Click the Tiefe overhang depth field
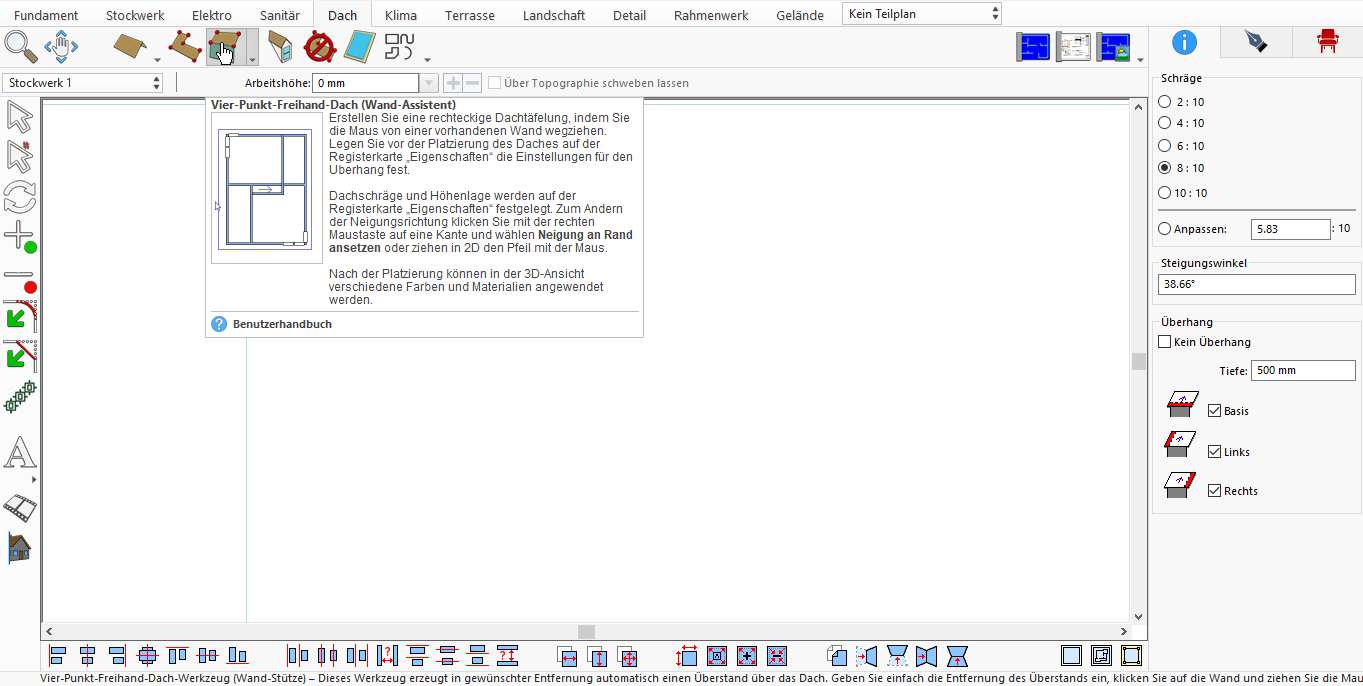This screenshot has height=686, width=1363. [x=1303, y=371]
